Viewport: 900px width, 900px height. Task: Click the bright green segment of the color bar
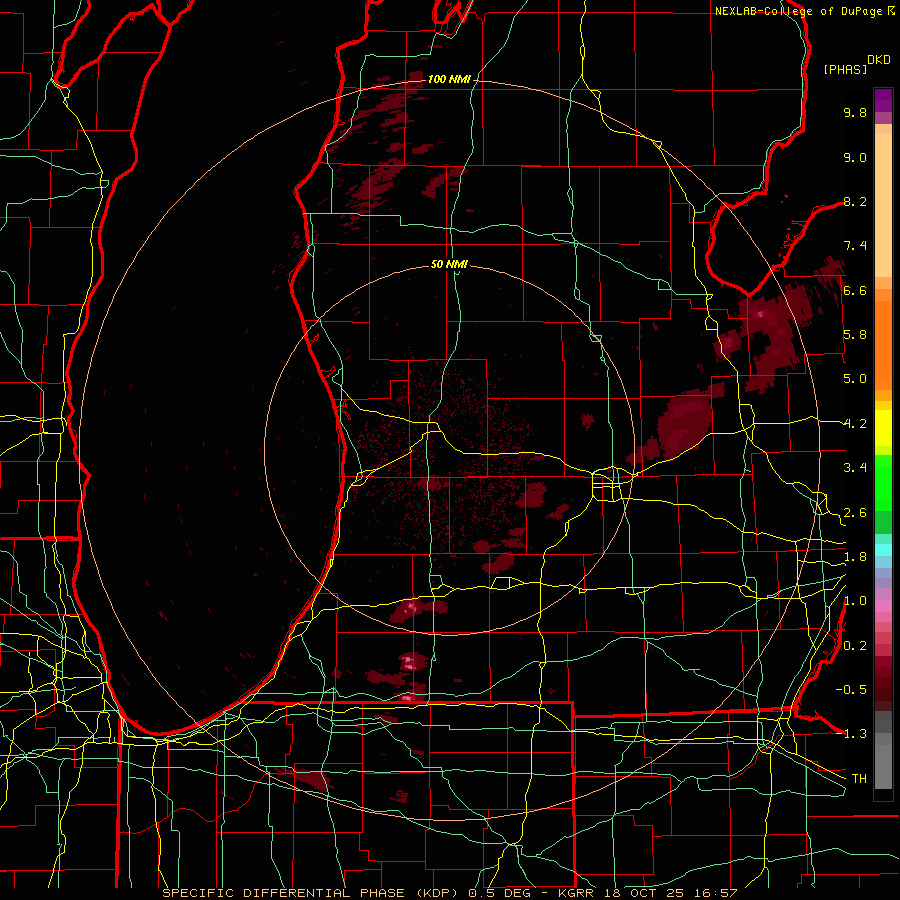(883, 483)
